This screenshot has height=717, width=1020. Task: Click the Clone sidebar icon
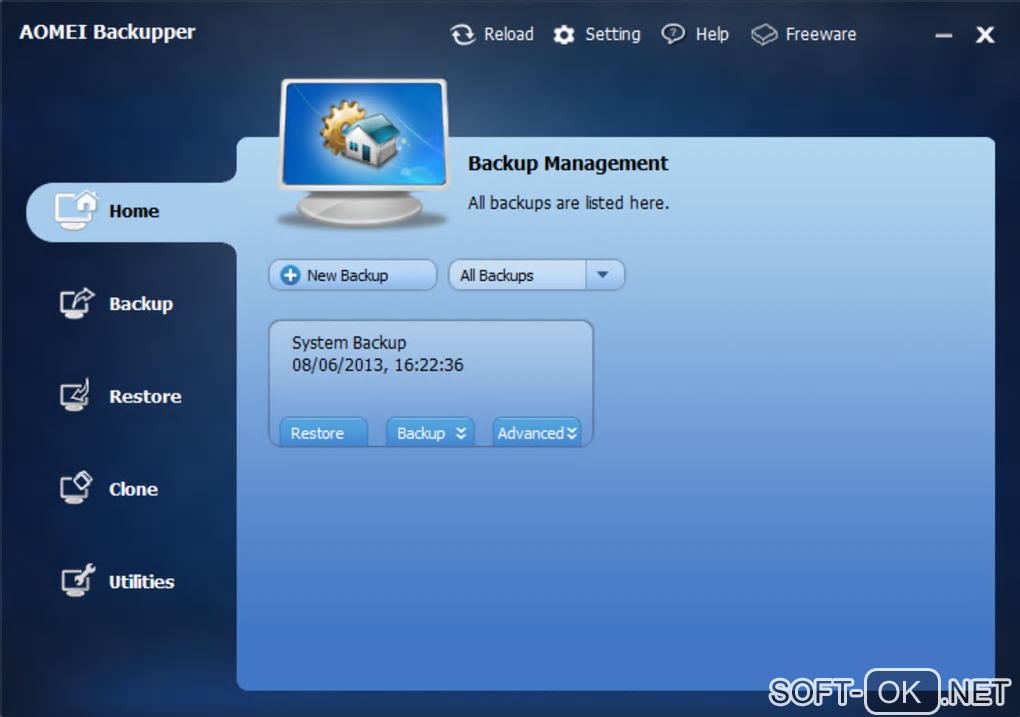(76, 488)
